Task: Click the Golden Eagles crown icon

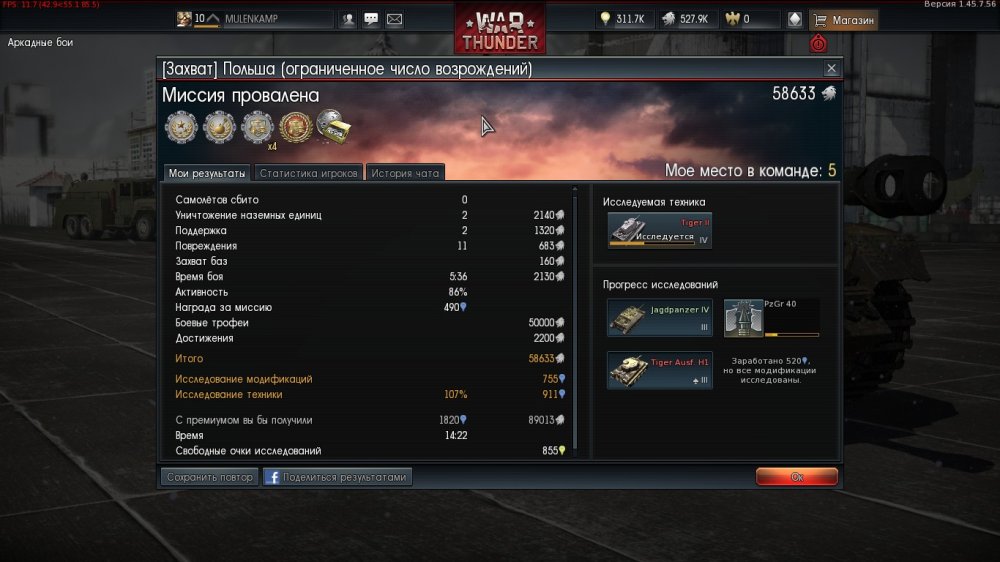Action: [x=732, y=19]
